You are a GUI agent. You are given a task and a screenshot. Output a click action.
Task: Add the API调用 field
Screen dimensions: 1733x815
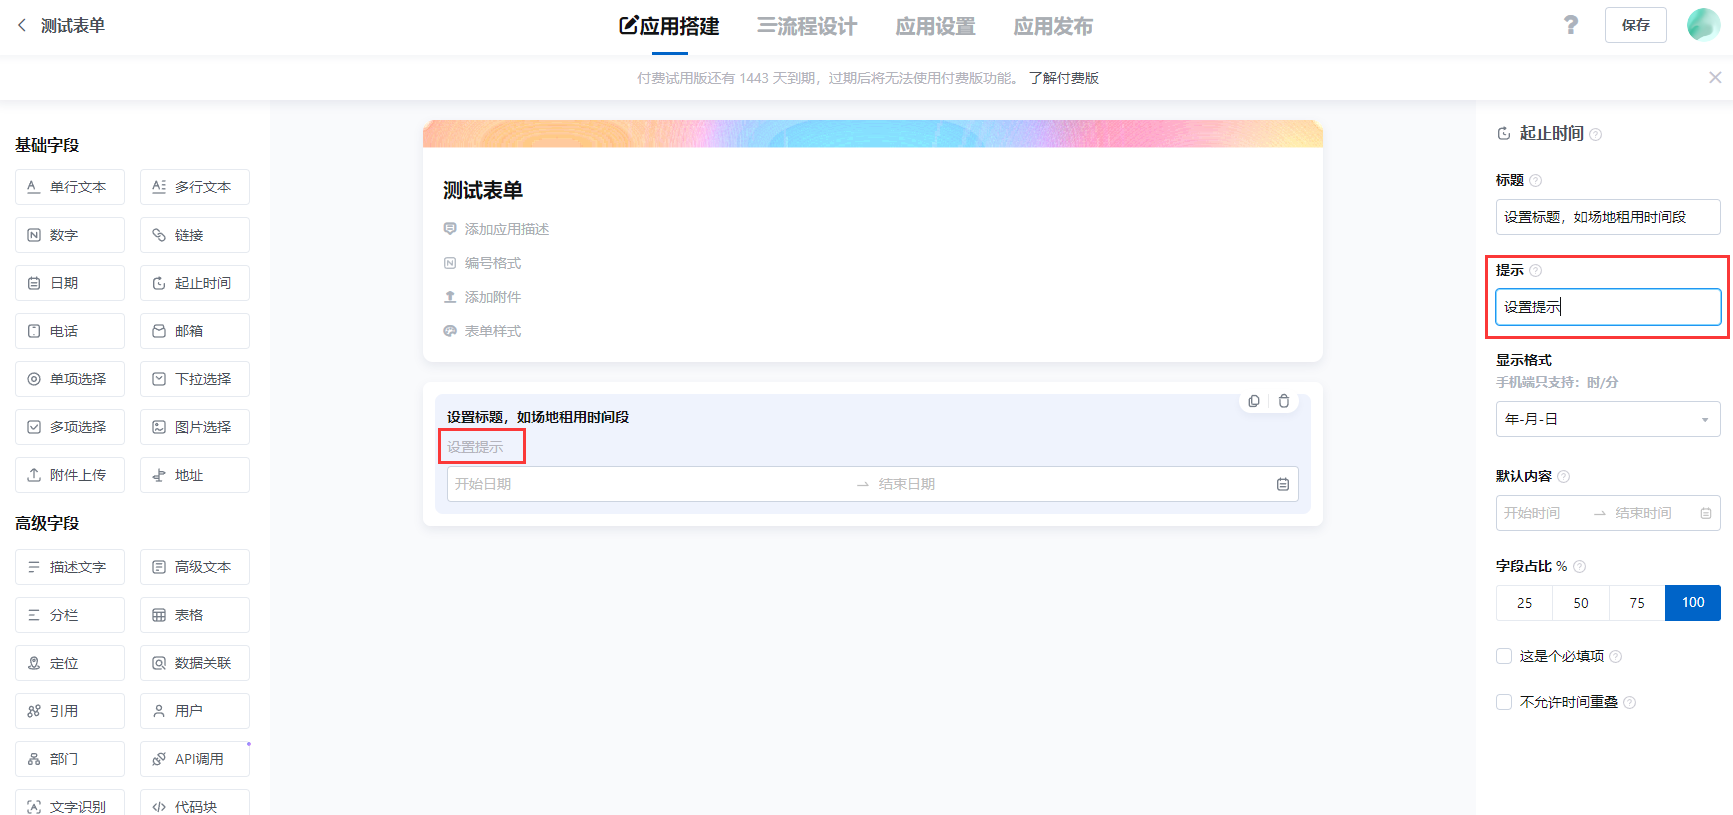(195, 759)
